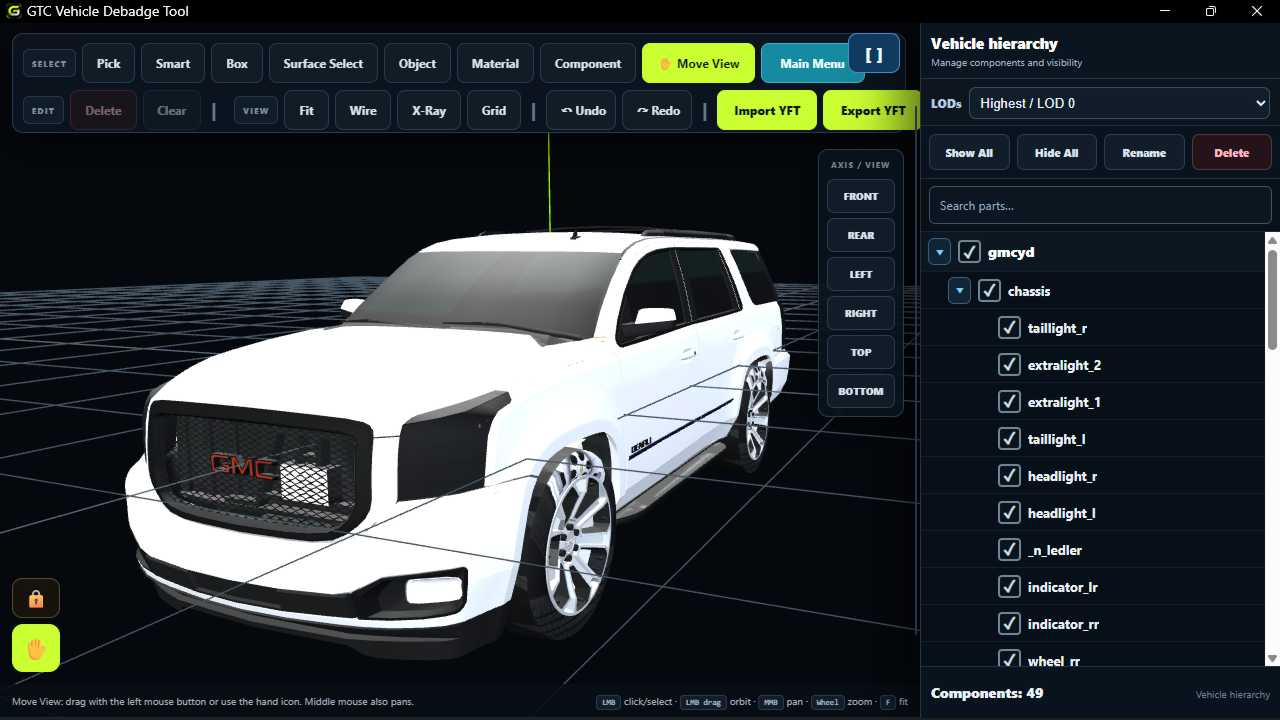
Task: Click the hierarchy scrollbar thumb
Action: tap(1272, 299)
